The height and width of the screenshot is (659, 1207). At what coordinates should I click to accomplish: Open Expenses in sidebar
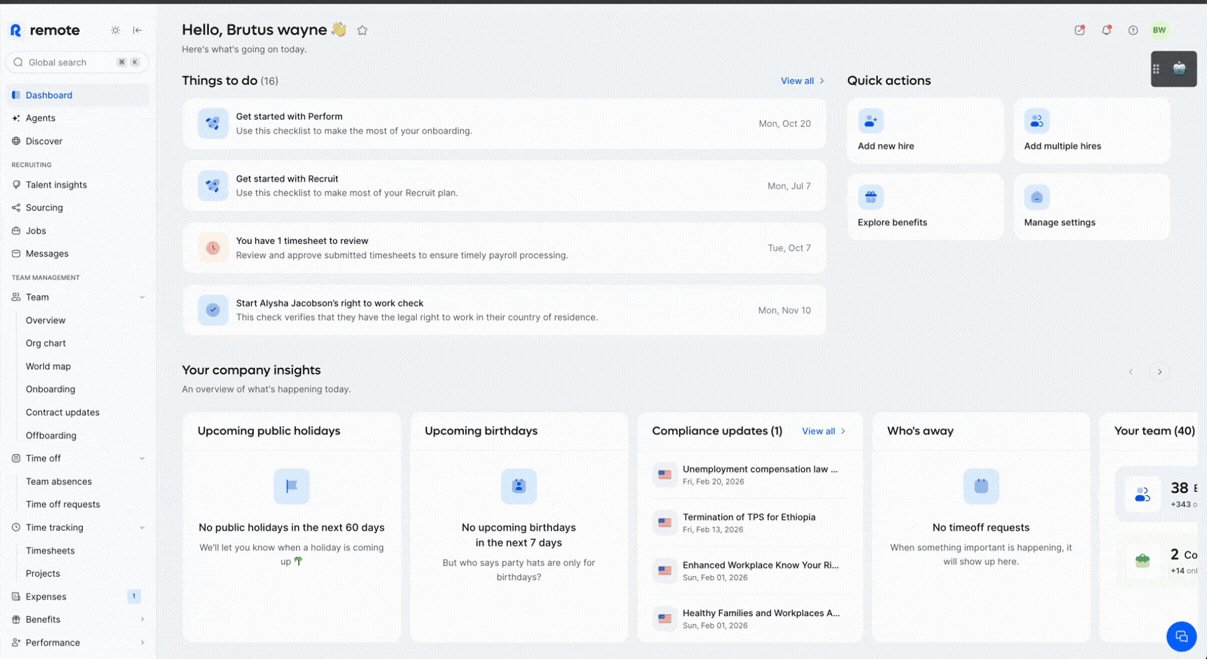(x=77, y=596)
